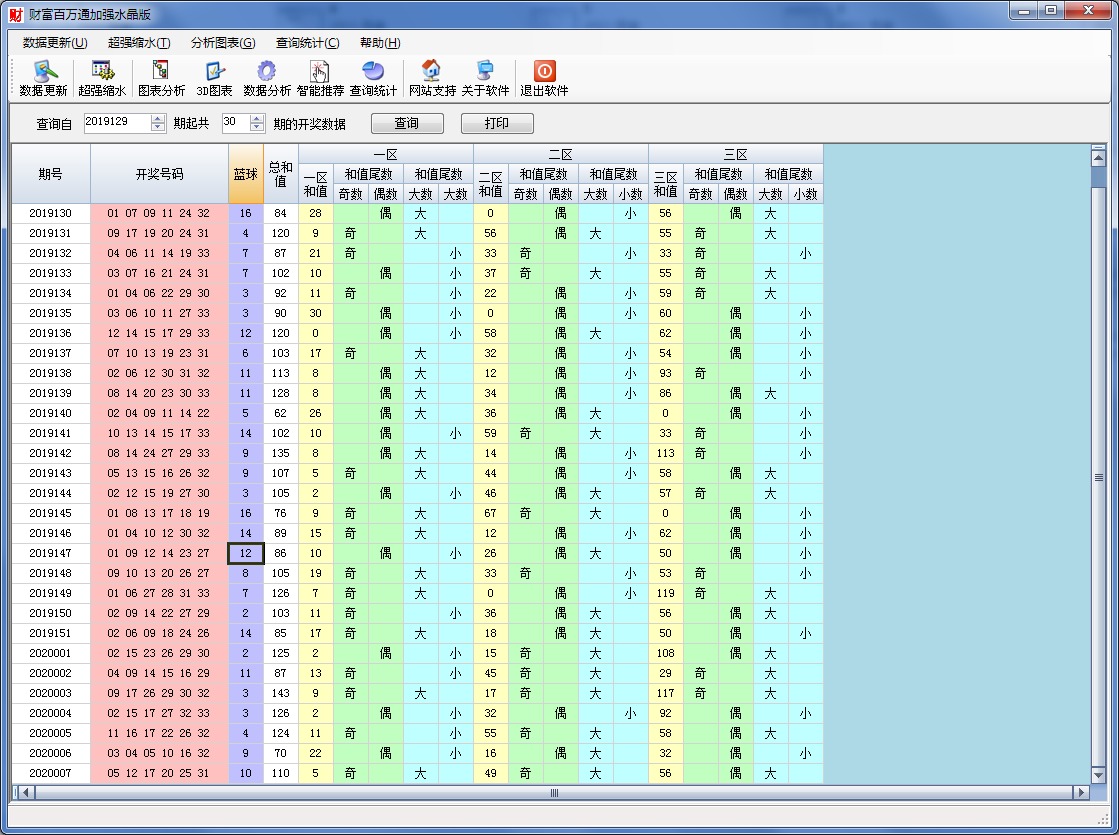Open 智能推荐 in the toolbar
The height and width of the screenshot is (835, 1119).
click(320, 78)
